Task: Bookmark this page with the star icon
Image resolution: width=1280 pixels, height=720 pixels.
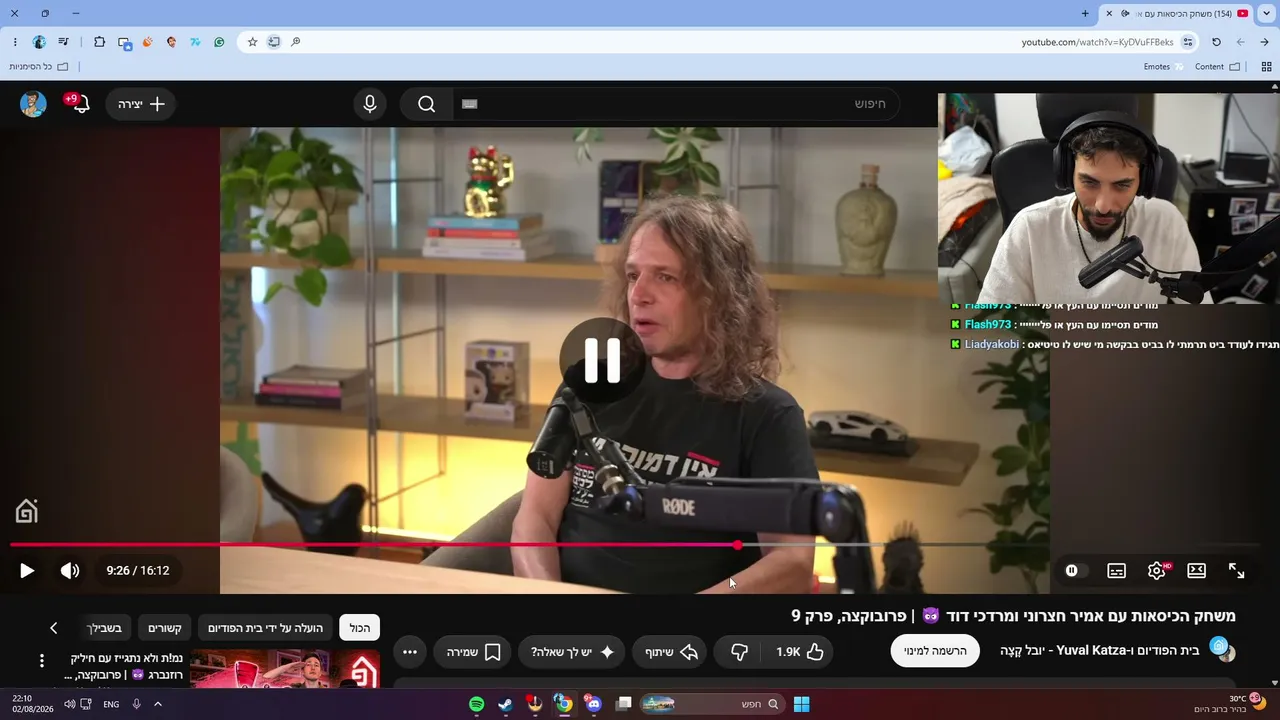Action: pos(252,42)
